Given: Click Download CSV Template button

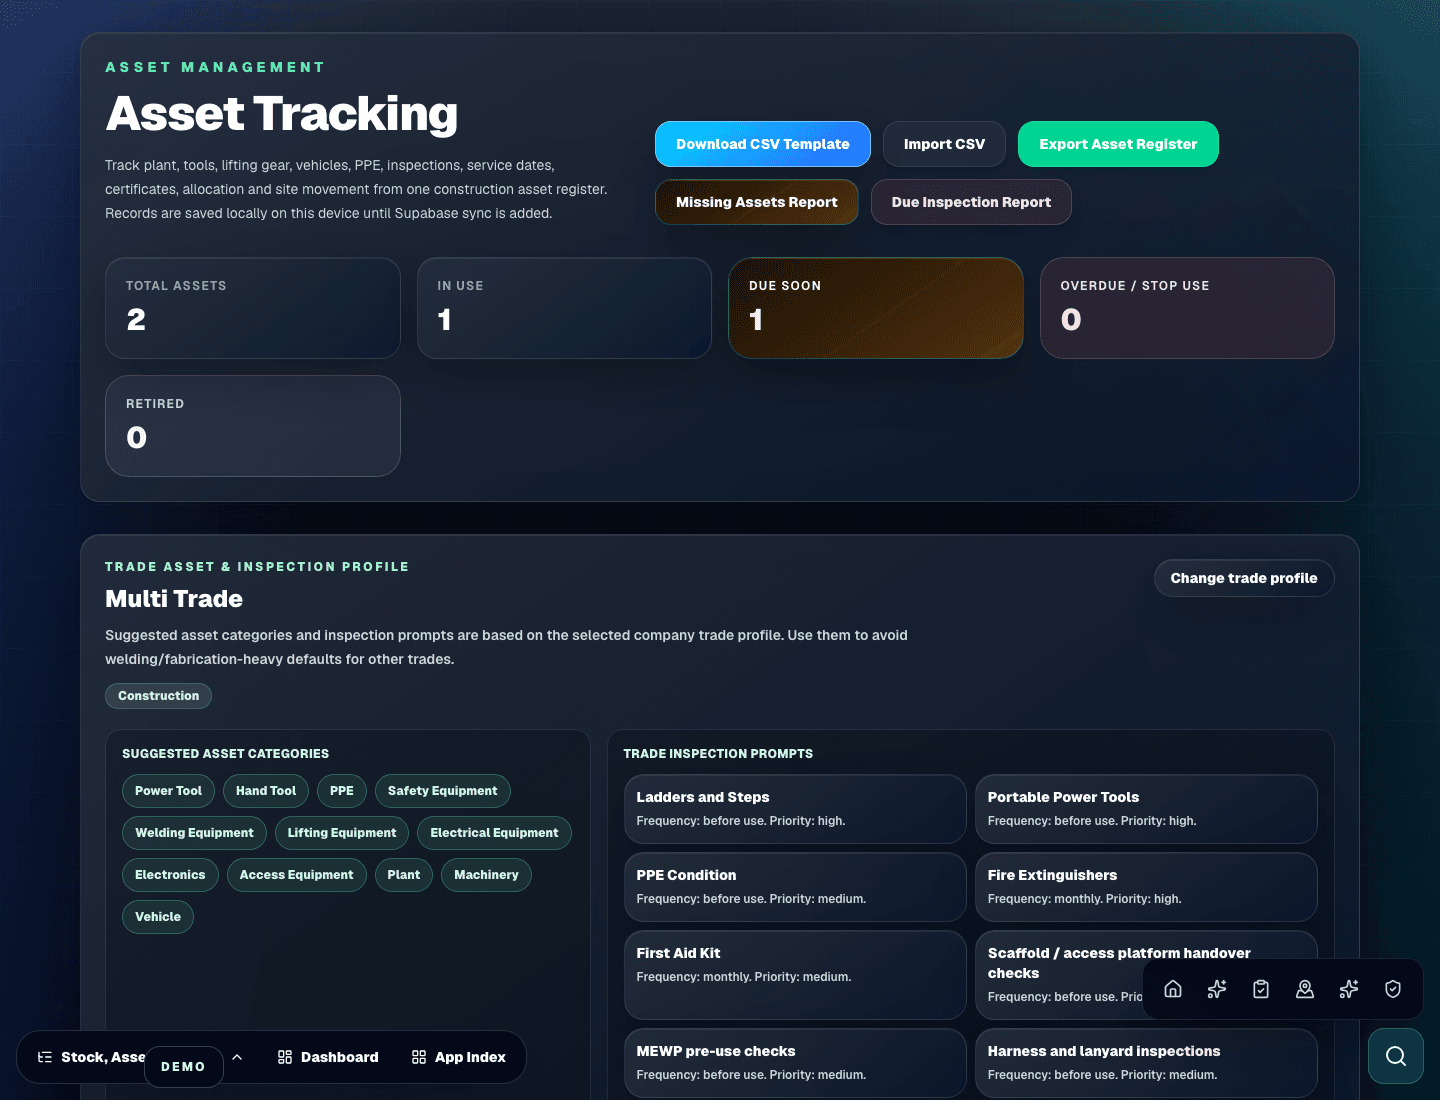Looking at the screenshot, I should click(x=763, y=144).
